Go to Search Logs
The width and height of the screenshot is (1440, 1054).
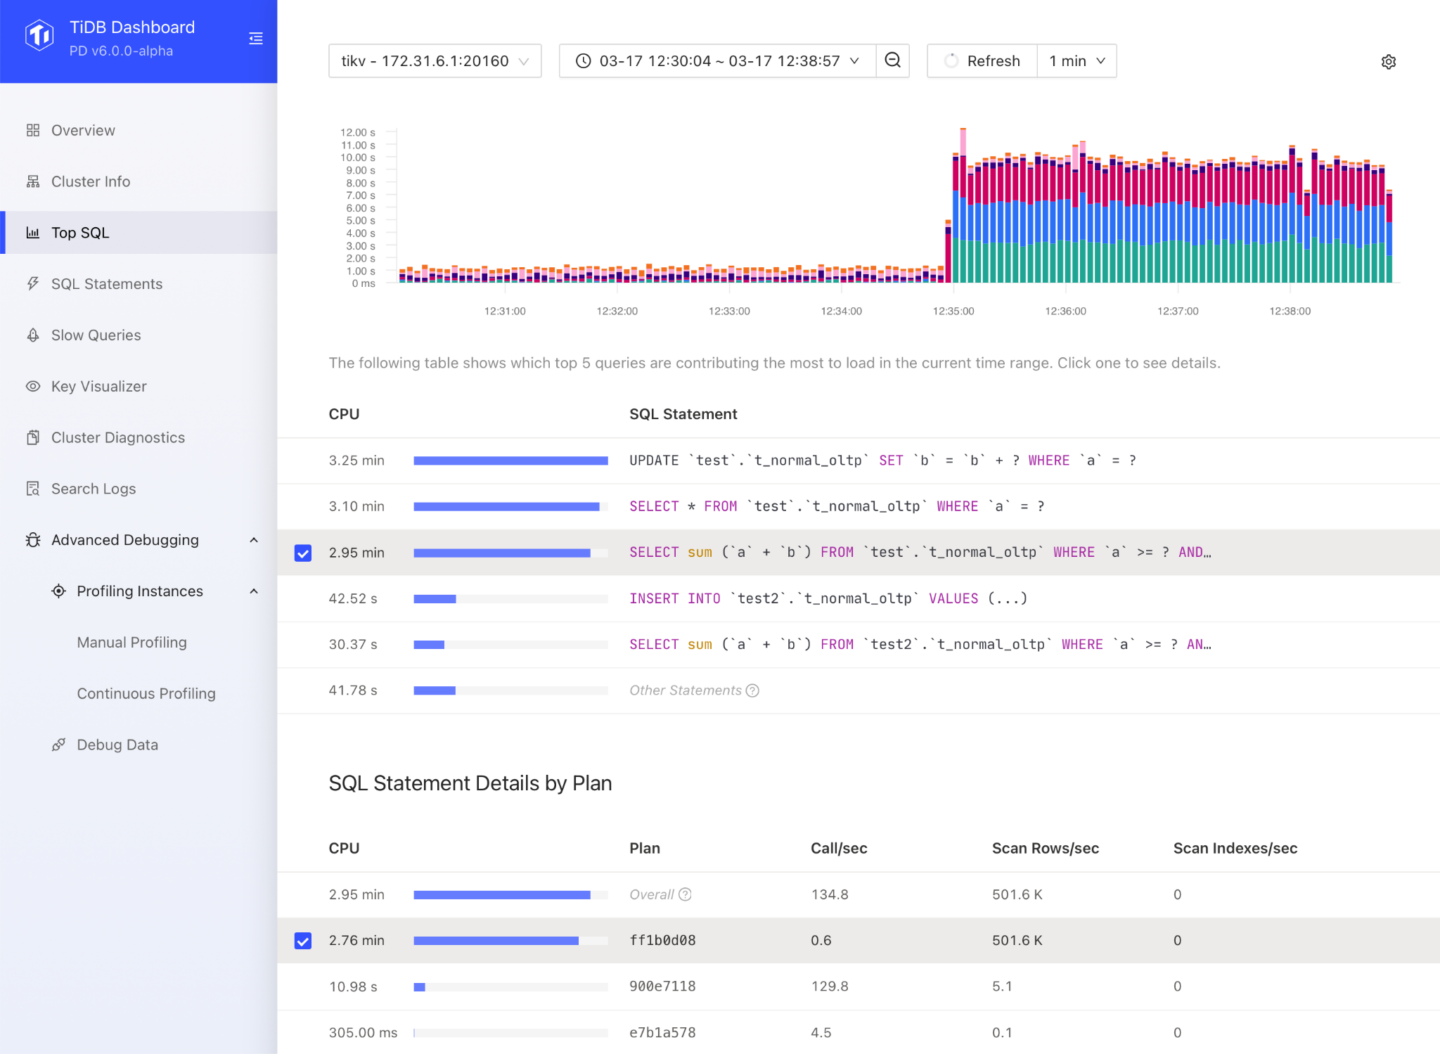click(x=93, y=488)
